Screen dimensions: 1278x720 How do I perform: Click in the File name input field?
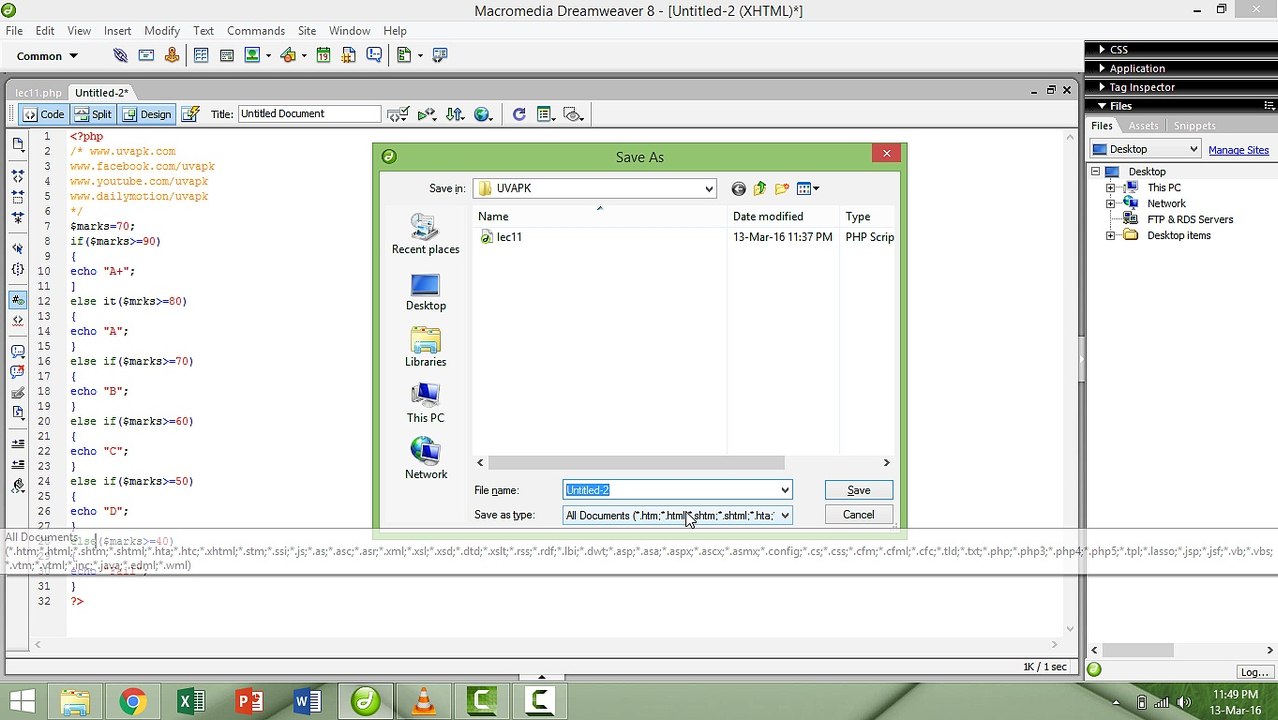tap(670, 490)
